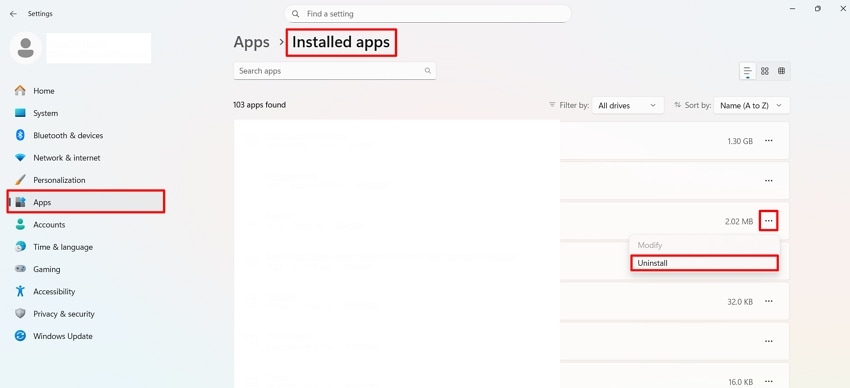Click the Network wifi icon
850x388 pixels.
(21, 158)
